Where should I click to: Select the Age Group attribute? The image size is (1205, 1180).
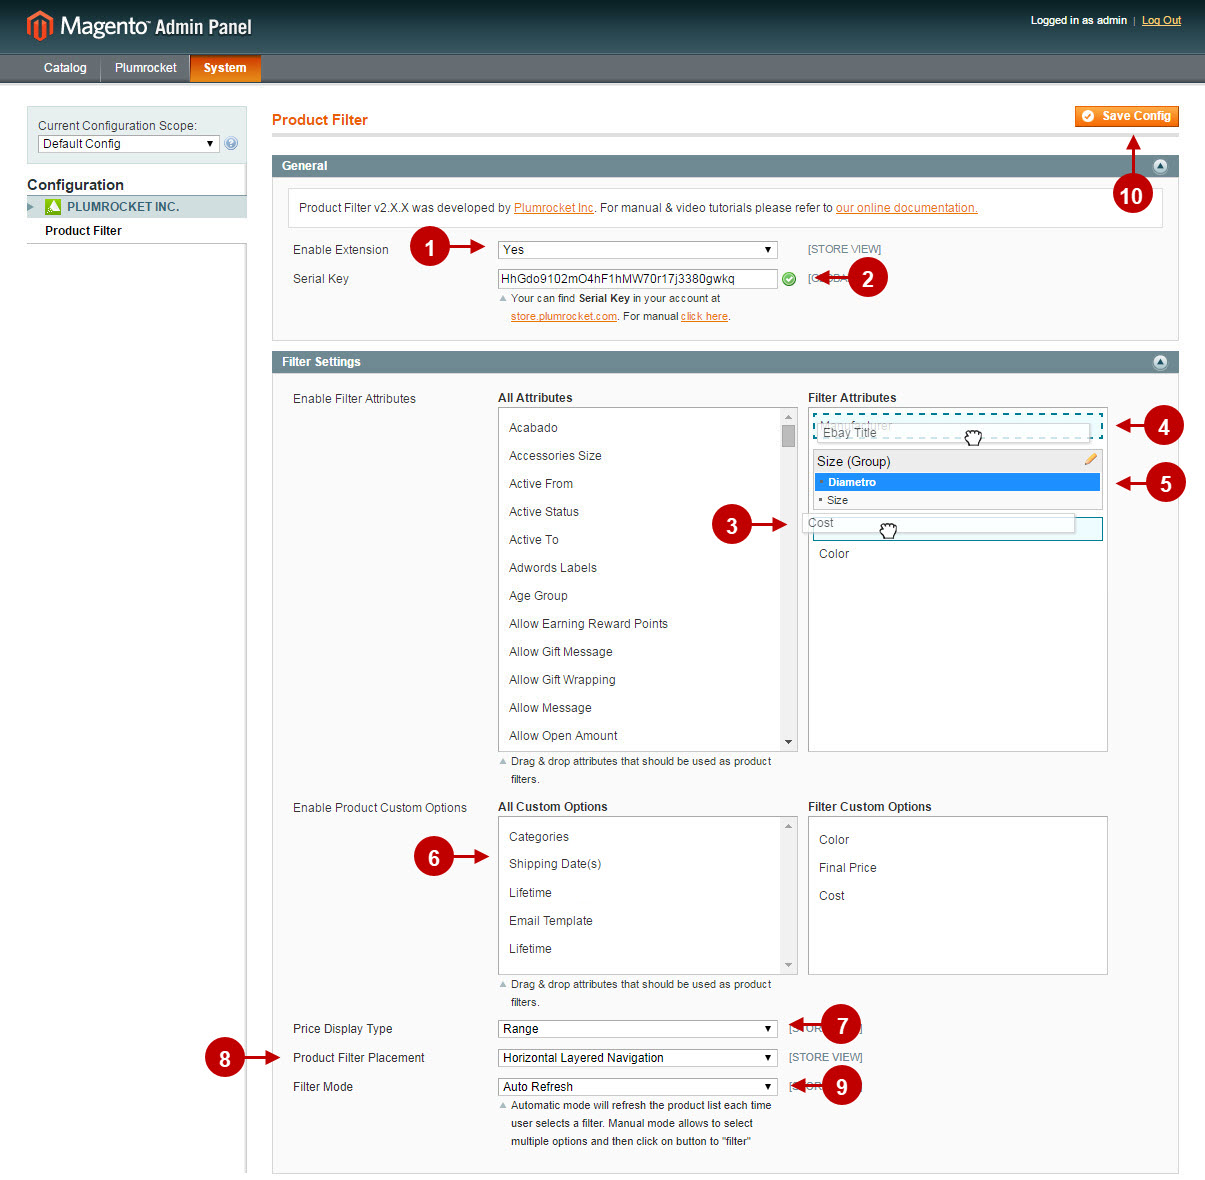tap(538, 596)
